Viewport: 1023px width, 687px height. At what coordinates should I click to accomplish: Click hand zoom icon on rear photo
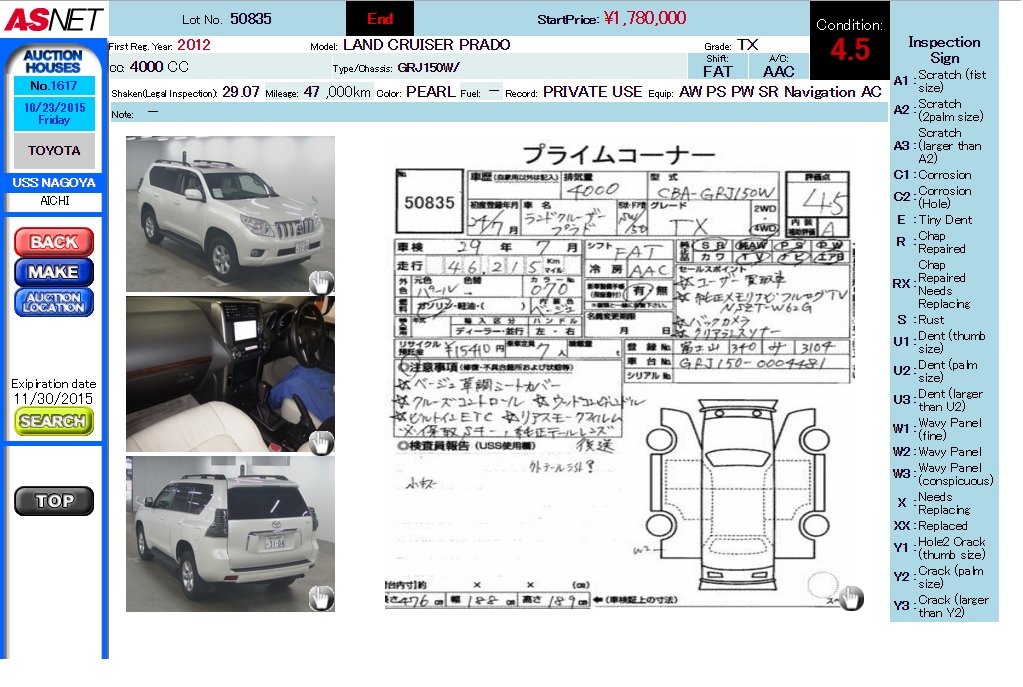pos(320,598)
